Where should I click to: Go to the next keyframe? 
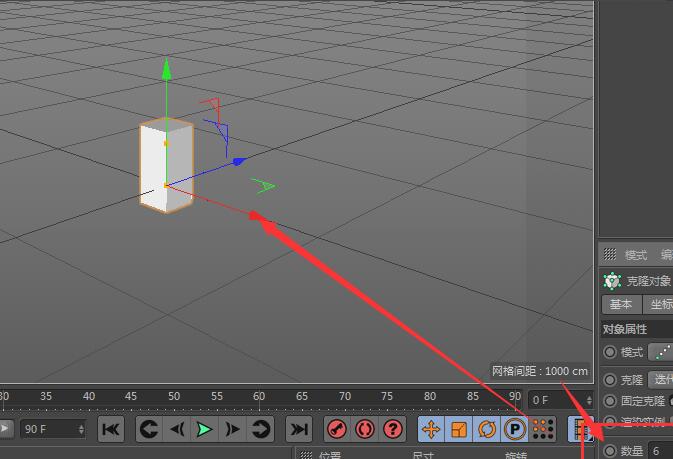pyautogui.click(x=261, y=429)
